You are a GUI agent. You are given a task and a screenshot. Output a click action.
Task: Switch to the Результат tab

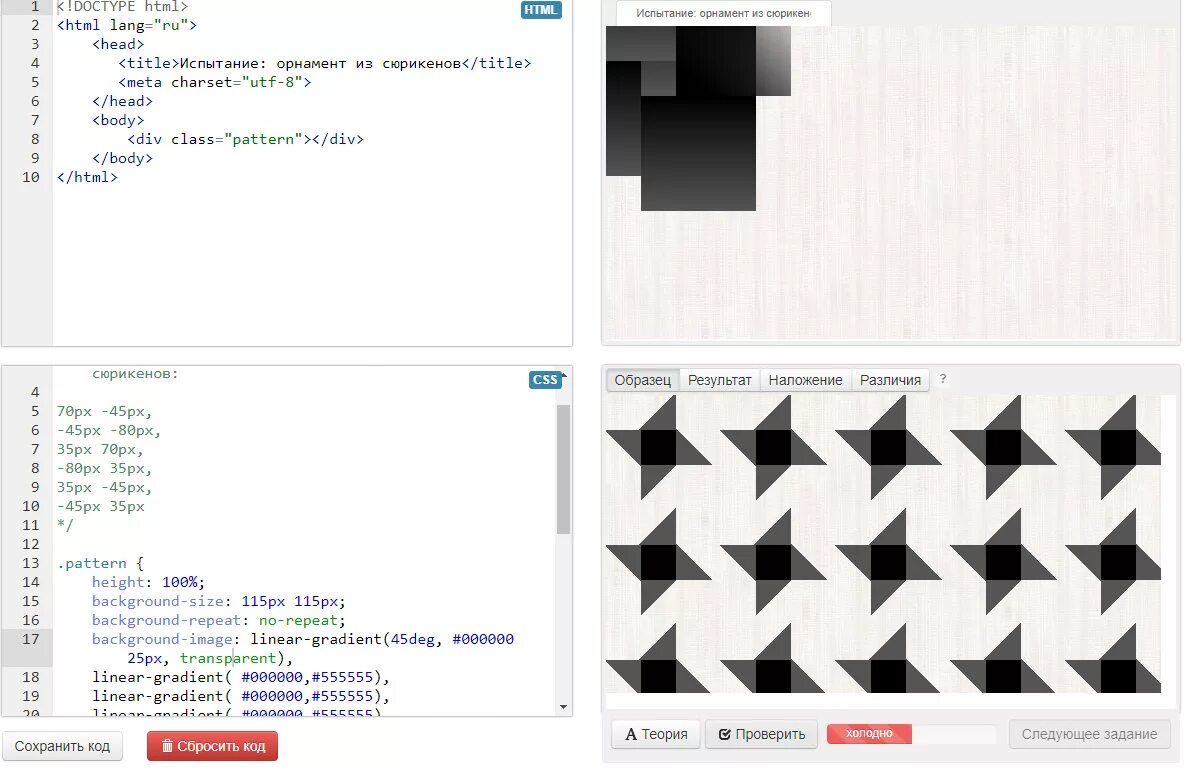pyautogui.click(x=719, y=380)
